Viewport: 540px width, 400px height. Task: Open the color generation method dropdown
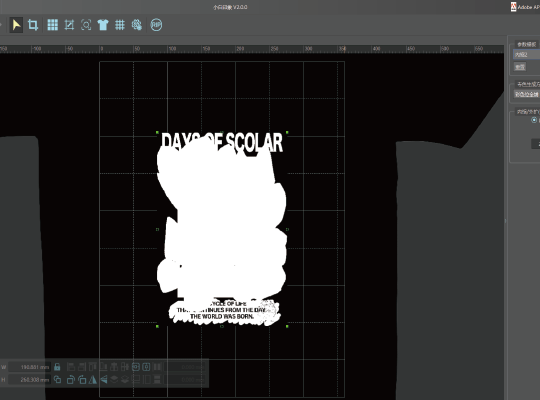pyautogui.click(x=527, y=94)
